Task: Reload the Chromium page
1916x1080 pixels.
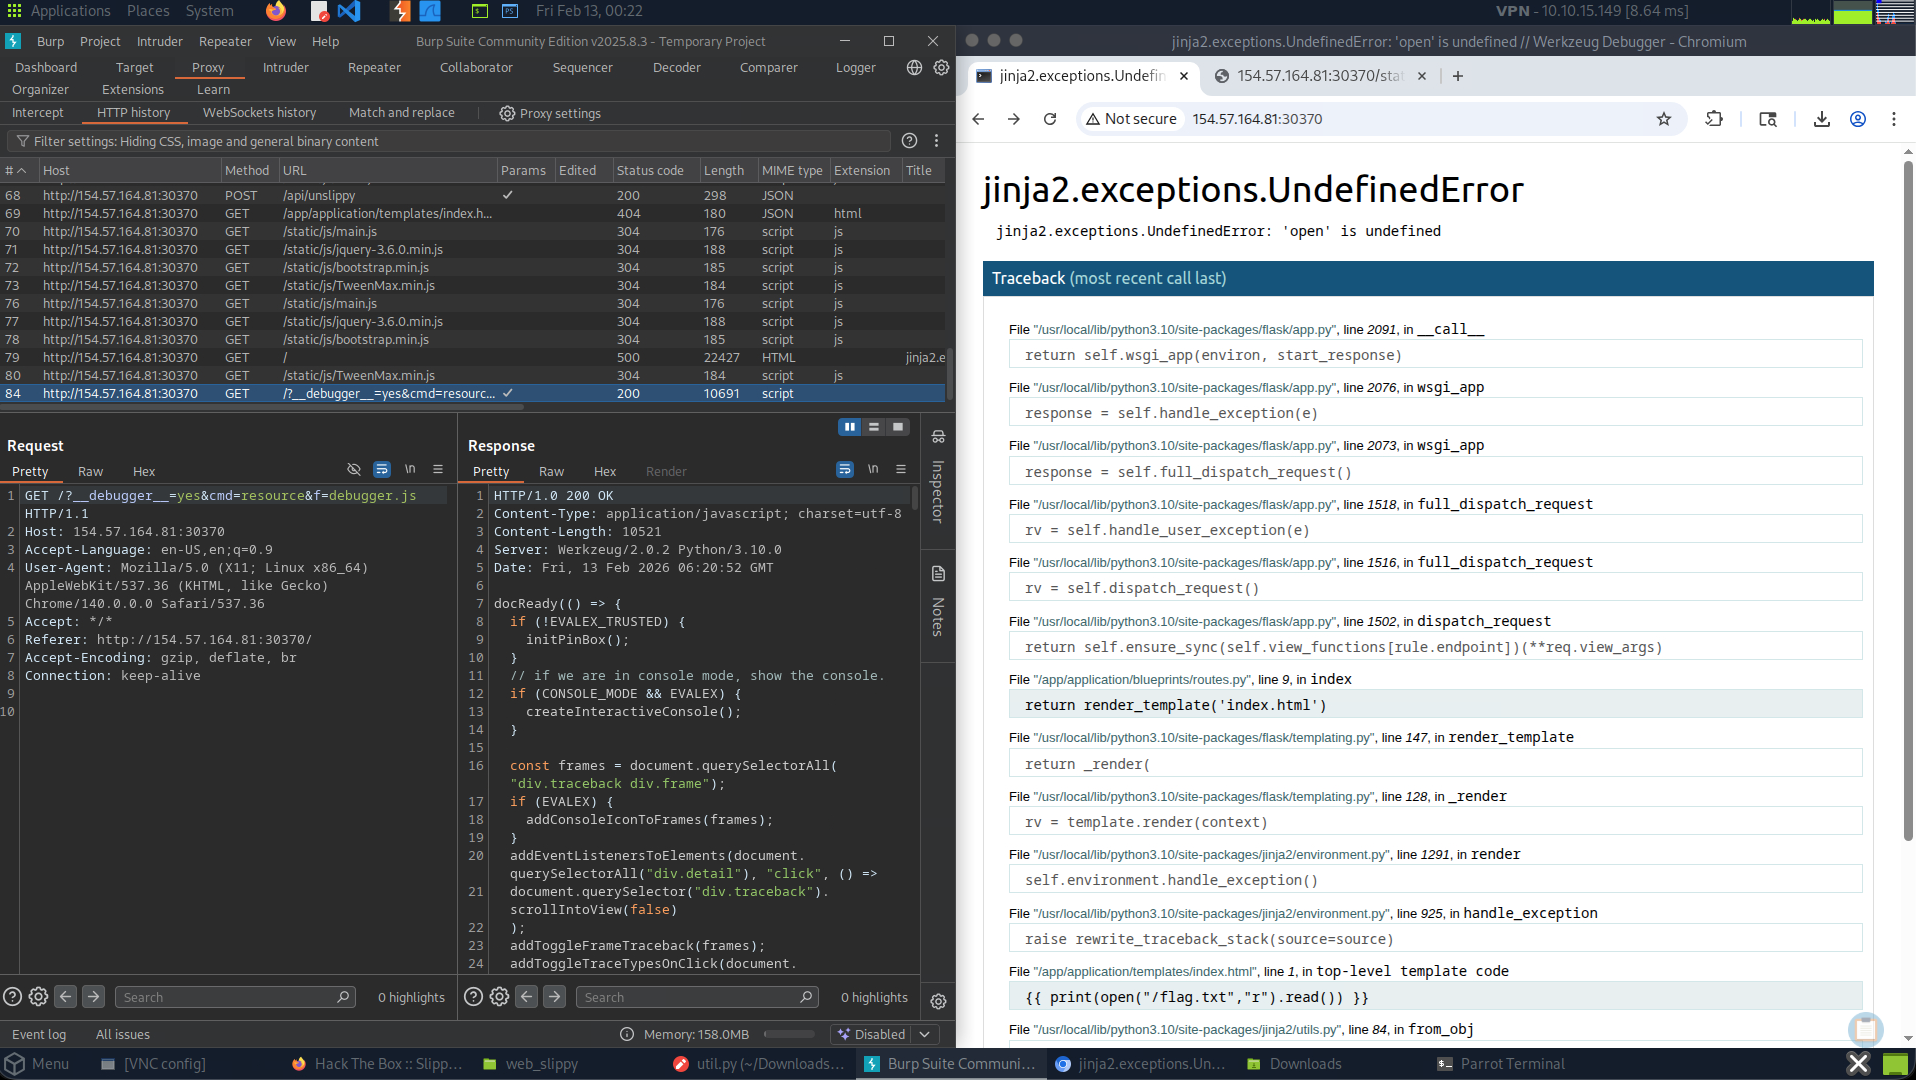Action: [1050, 119]
